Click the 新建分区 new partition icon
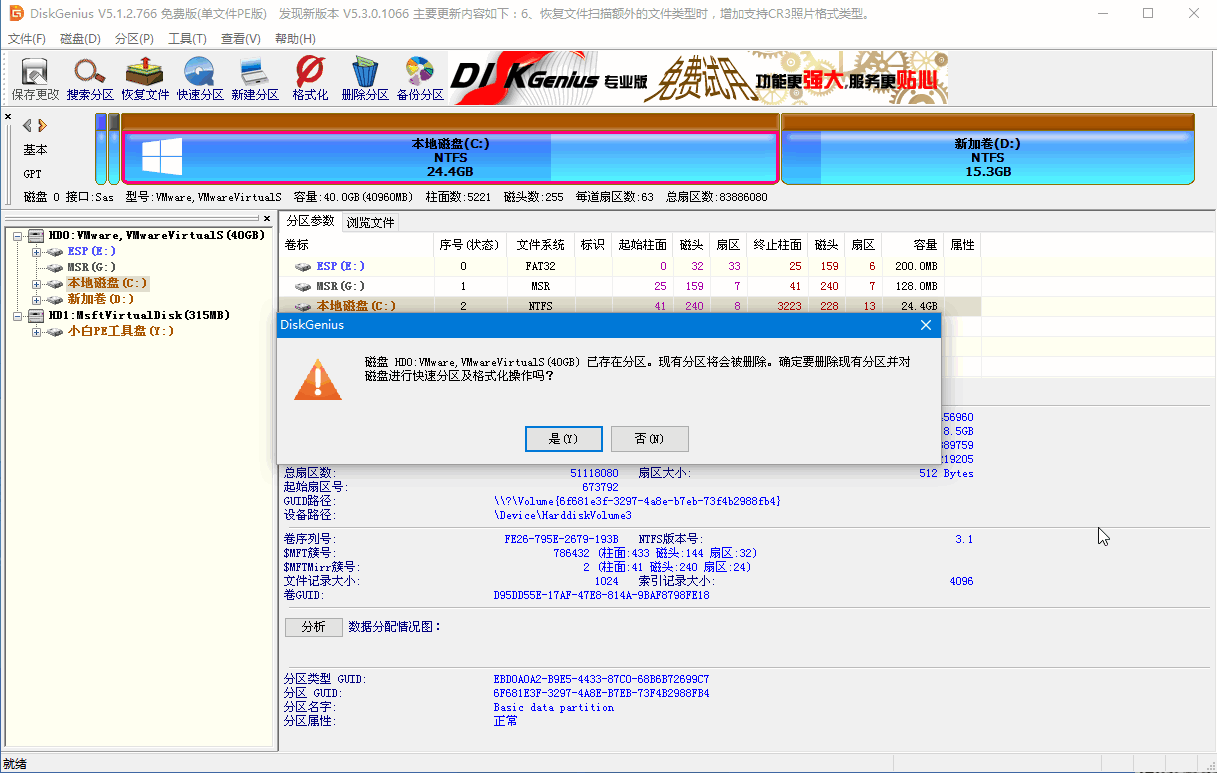 [x=254, y=78]
